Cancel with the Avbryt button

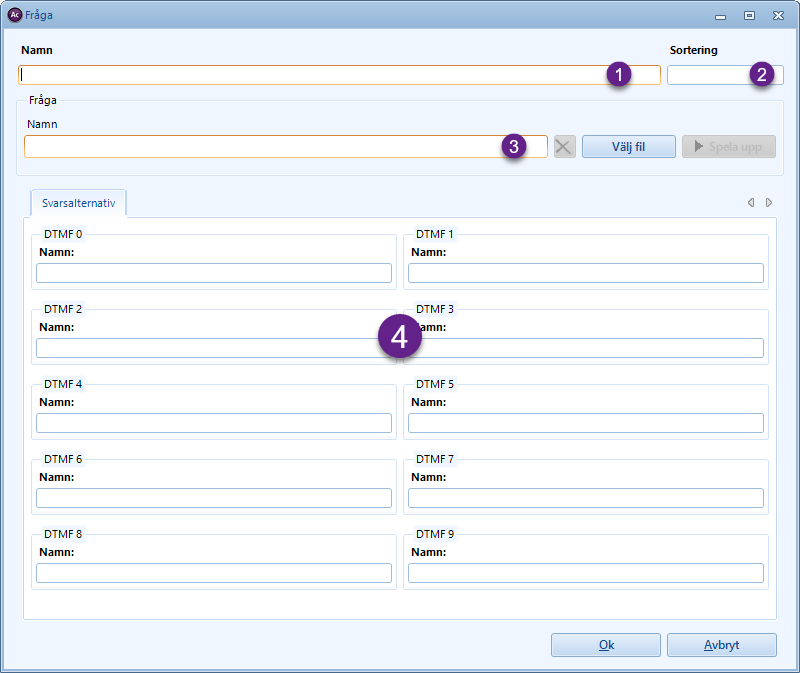tap(722, 645)
